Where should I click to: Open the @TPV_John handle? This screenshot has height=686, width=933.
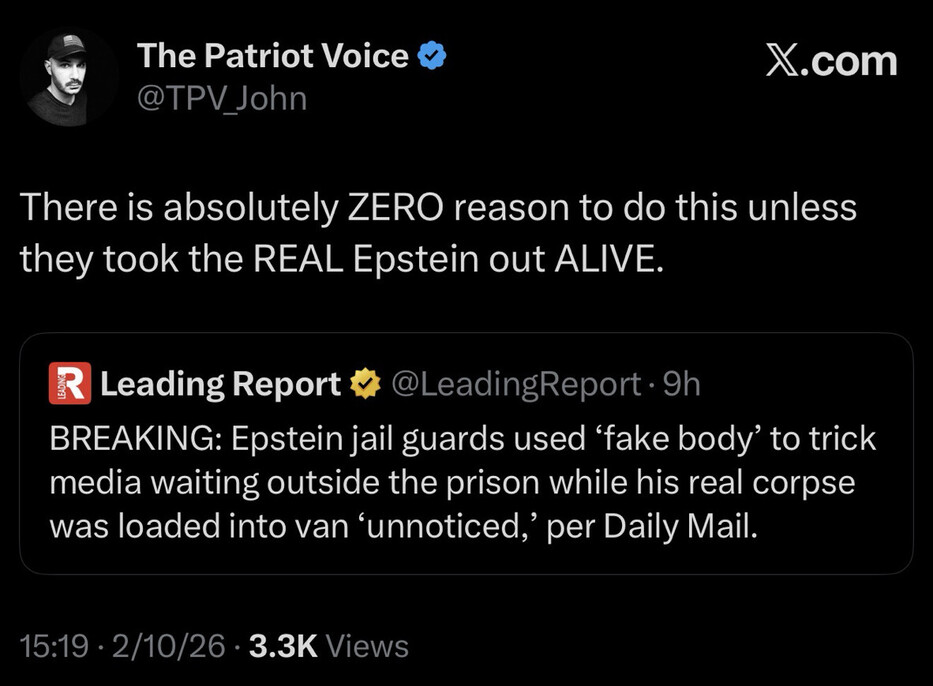point(222,98)
